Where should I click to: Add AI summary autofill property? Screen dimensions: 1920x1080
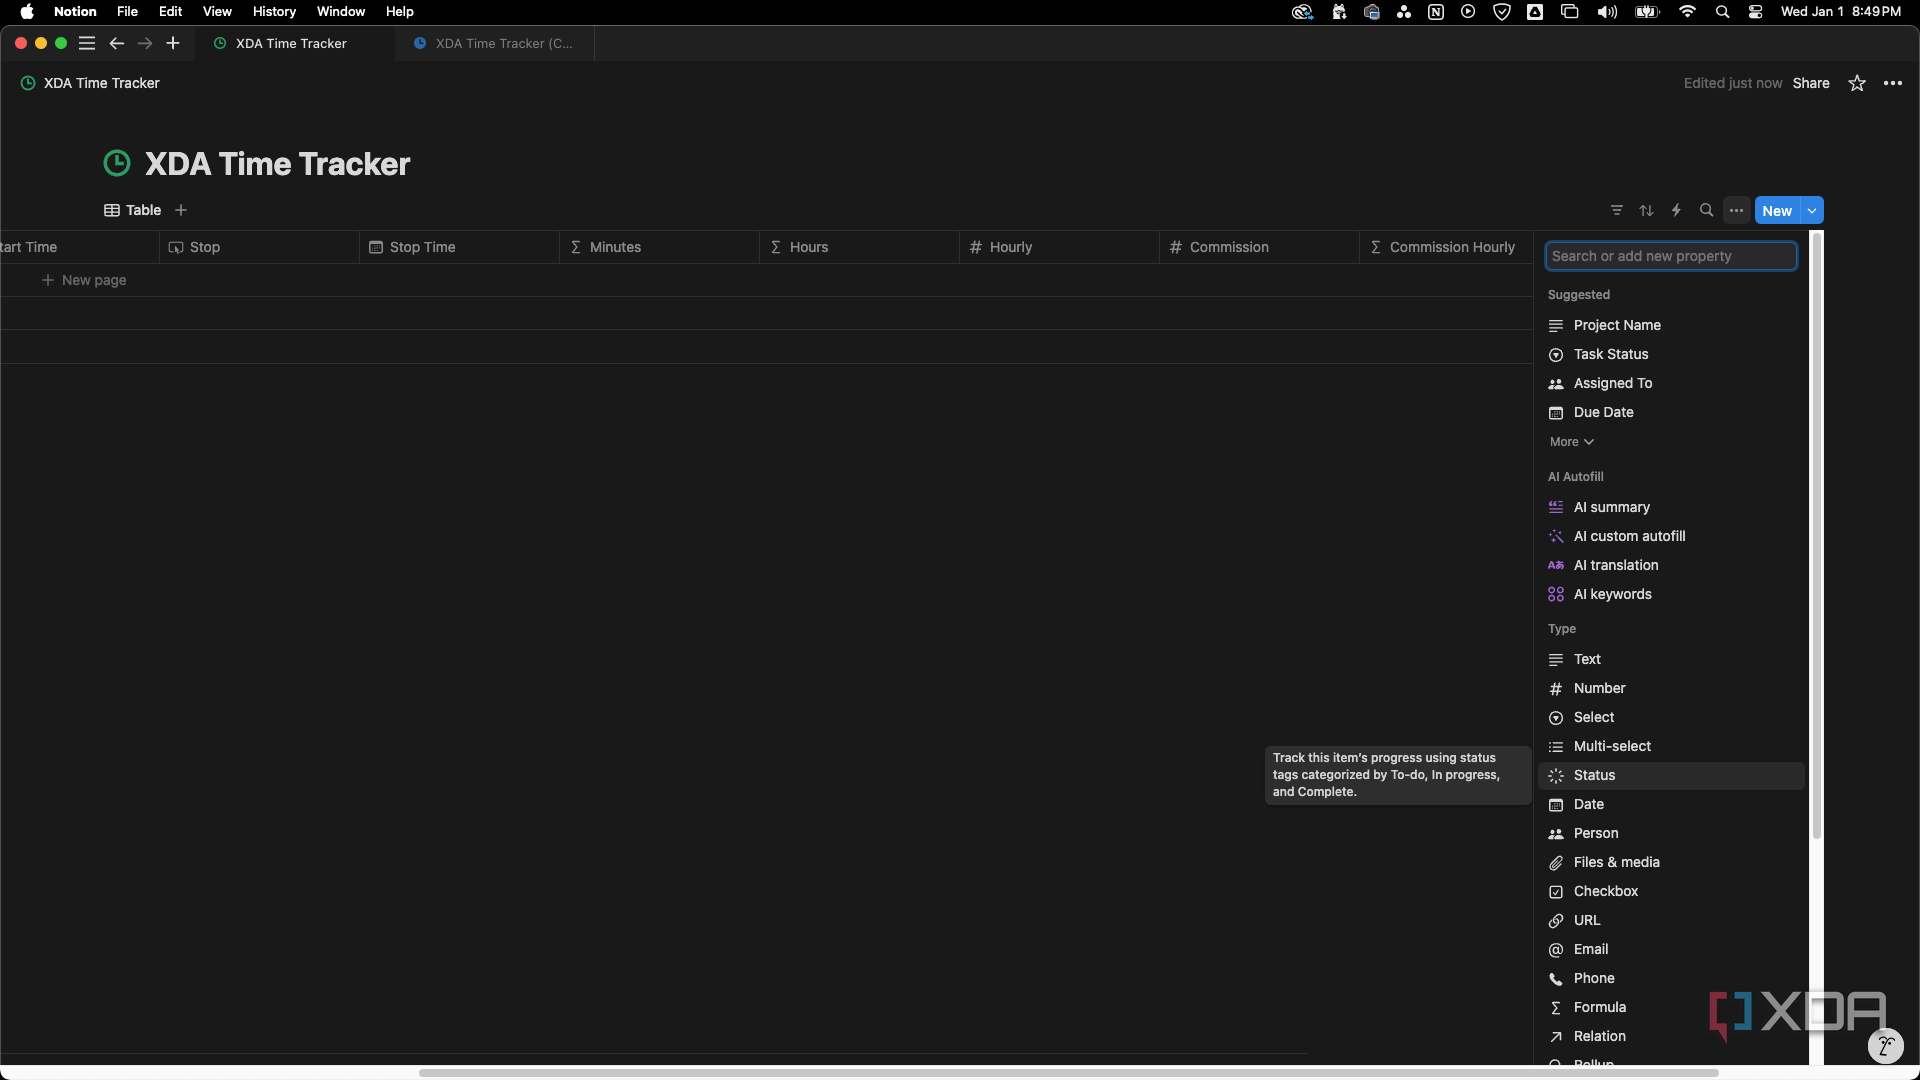[1671, 507]
